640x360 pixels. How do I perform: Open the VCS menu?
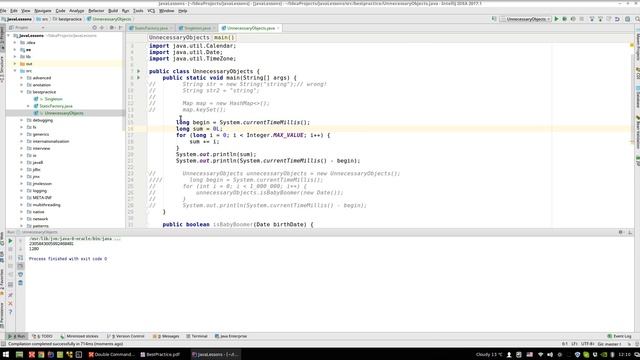[151, 11]
